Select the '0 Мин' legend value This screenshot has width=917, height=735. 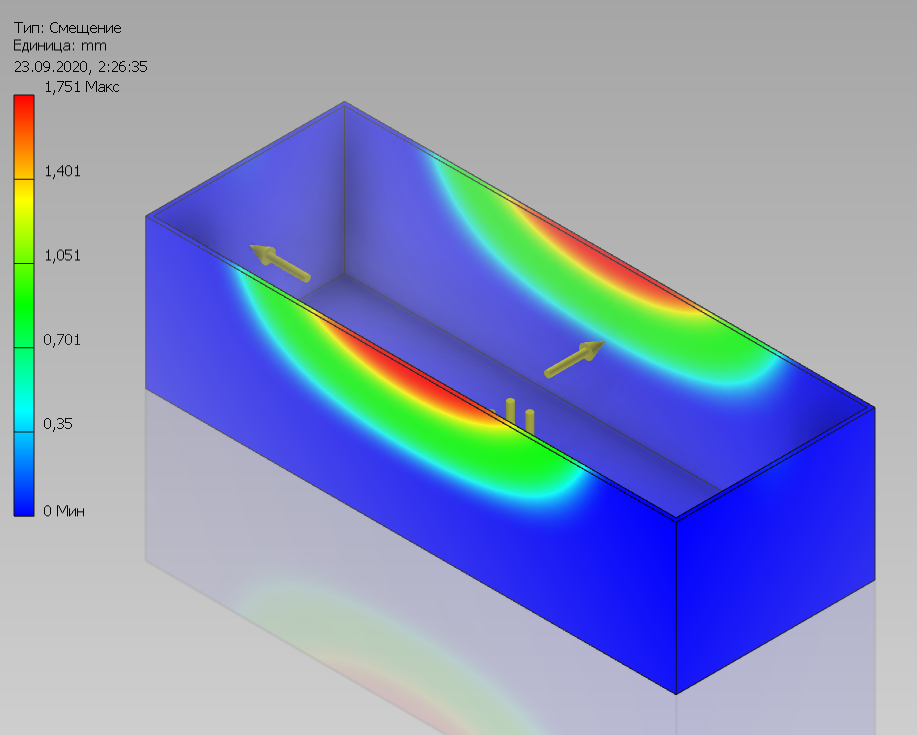point(64,511)
